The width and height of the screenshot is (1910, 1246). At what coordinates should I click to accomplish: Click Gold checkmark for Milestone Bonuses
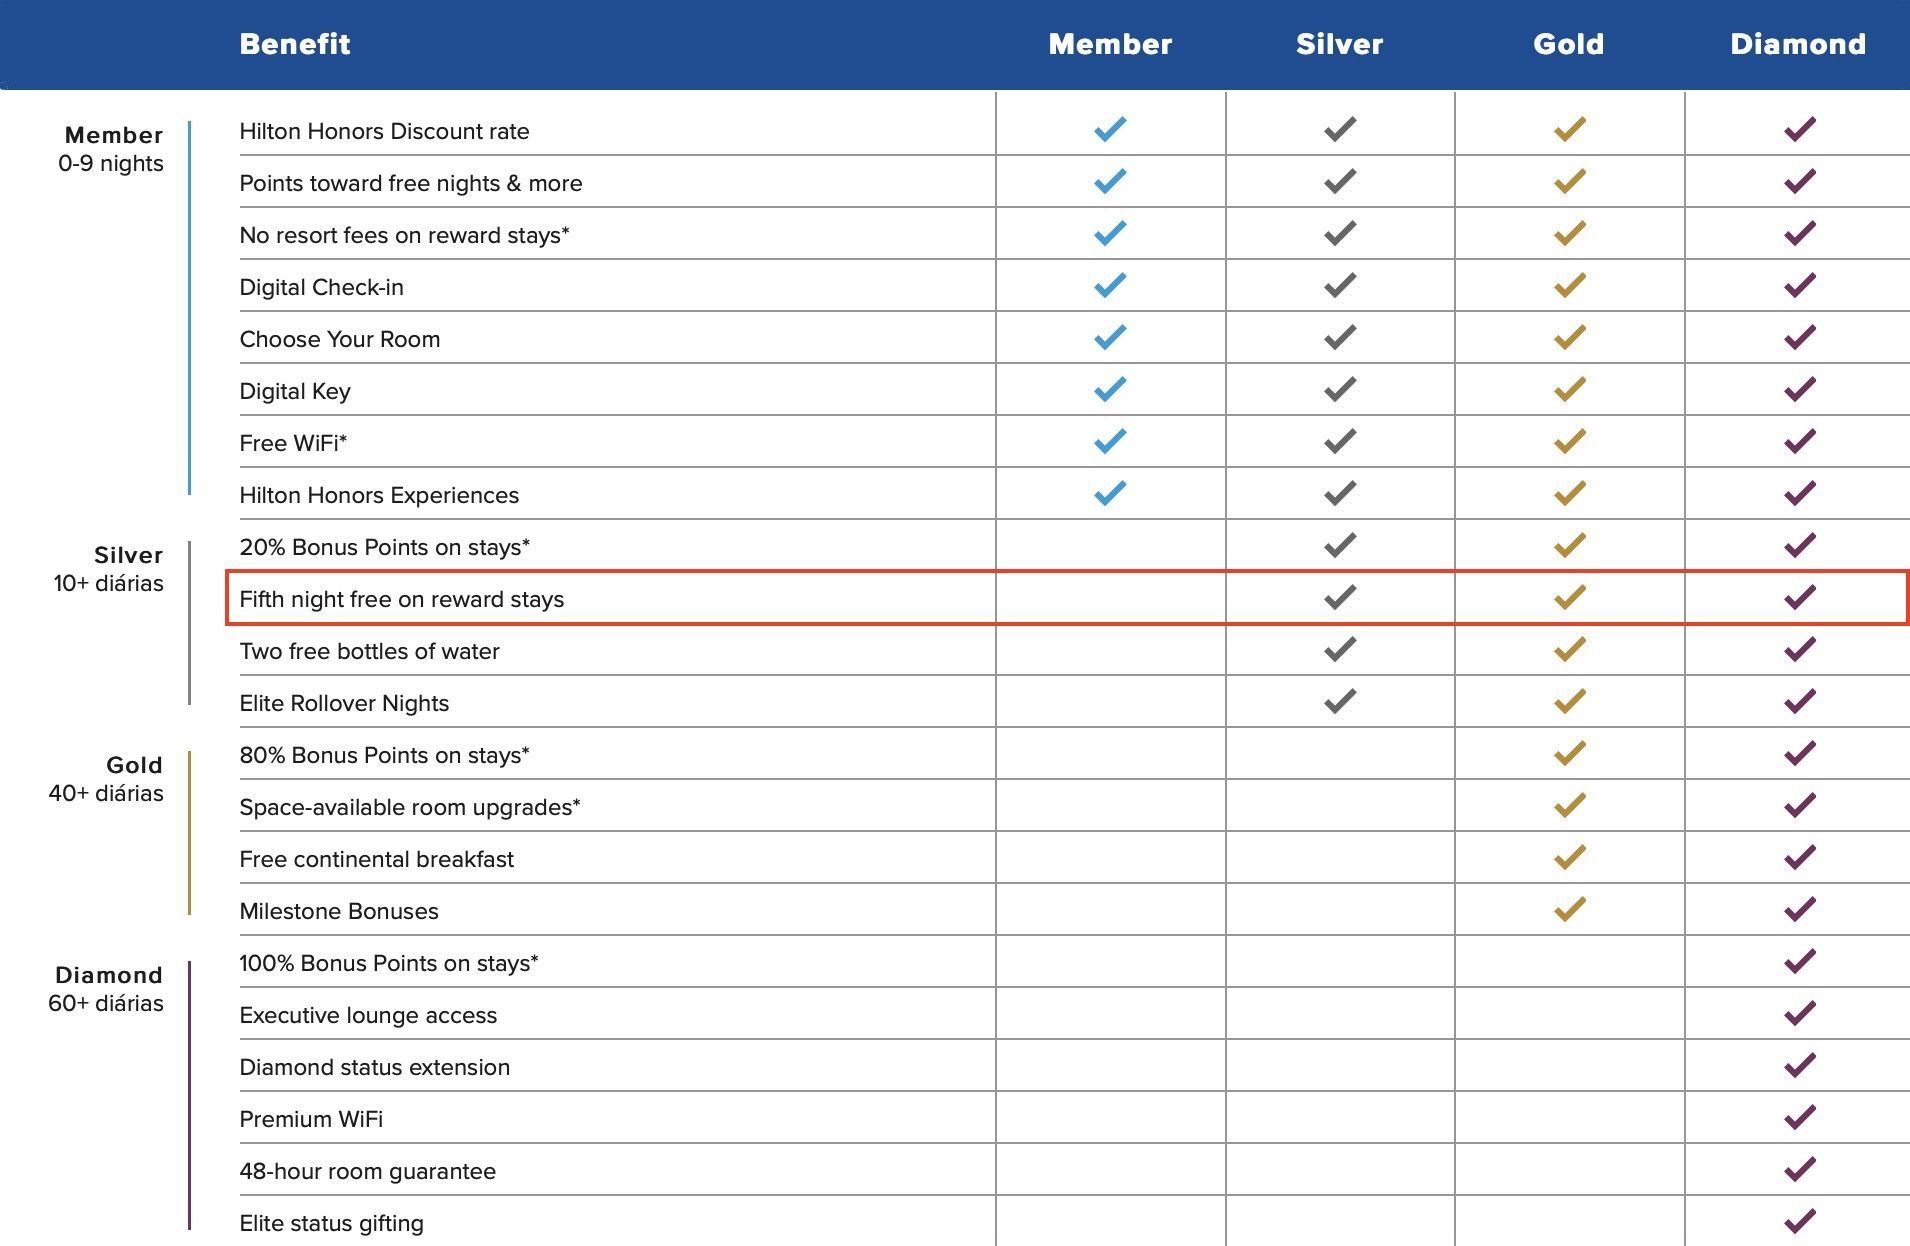pos(1570,909)
